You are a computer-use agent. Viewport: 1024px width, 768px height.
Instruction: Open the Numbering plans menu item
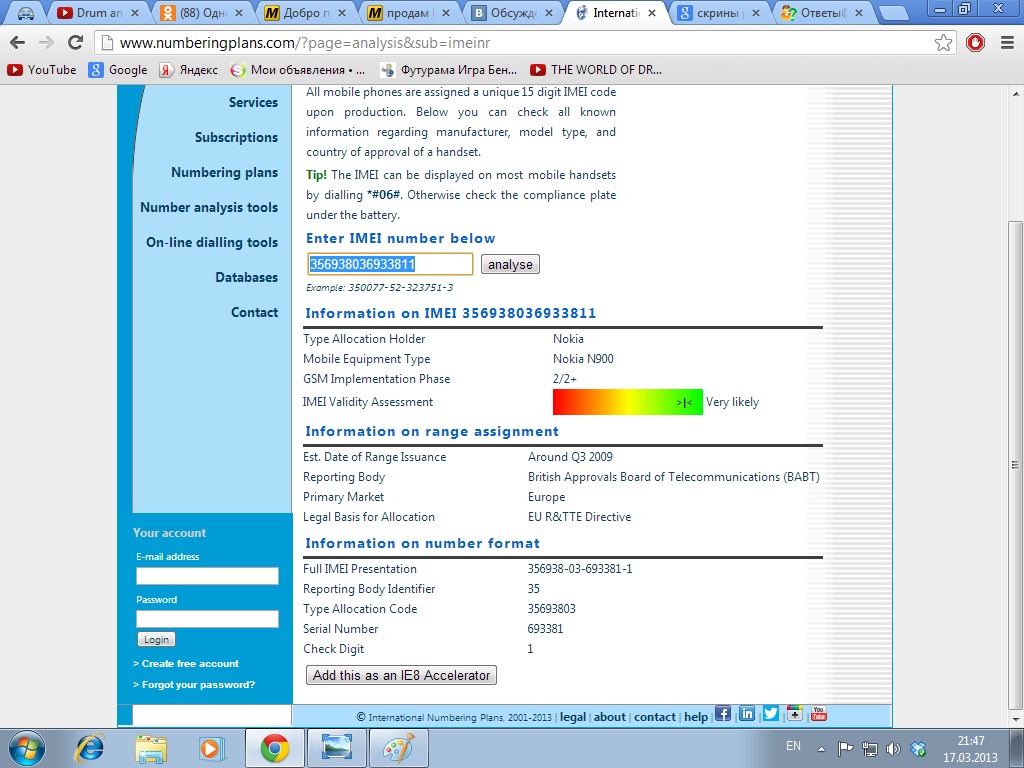pyautogui.click(x=225, y=172)
